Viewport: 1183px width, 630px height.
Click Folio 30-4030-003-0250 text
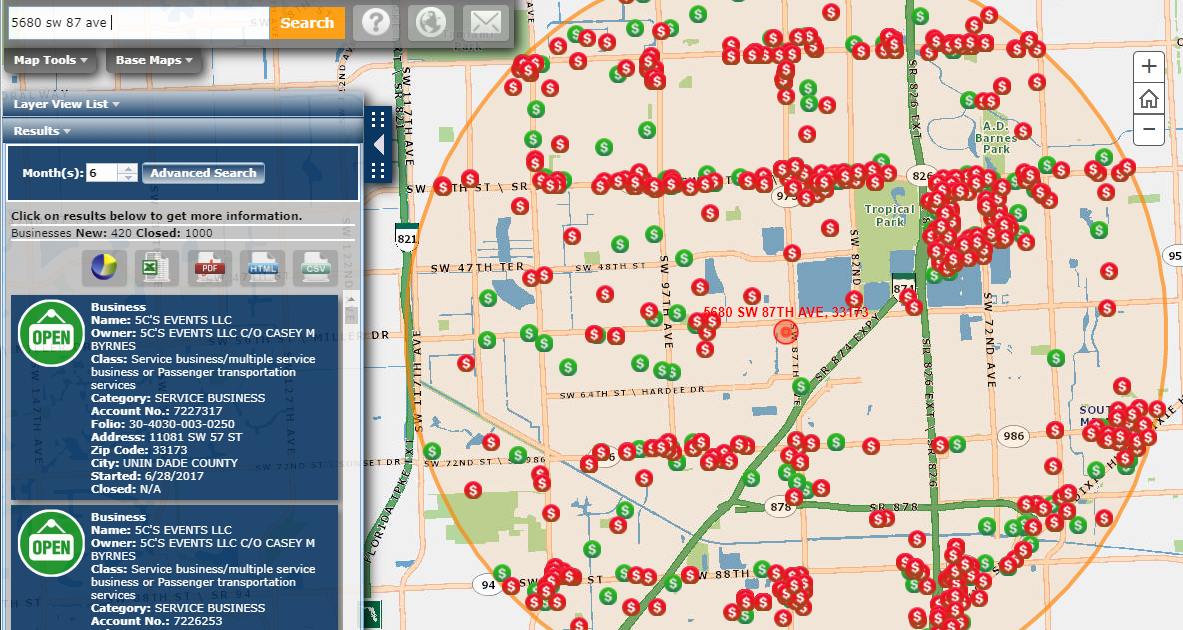pyautogui.click(x=163, y=424)
